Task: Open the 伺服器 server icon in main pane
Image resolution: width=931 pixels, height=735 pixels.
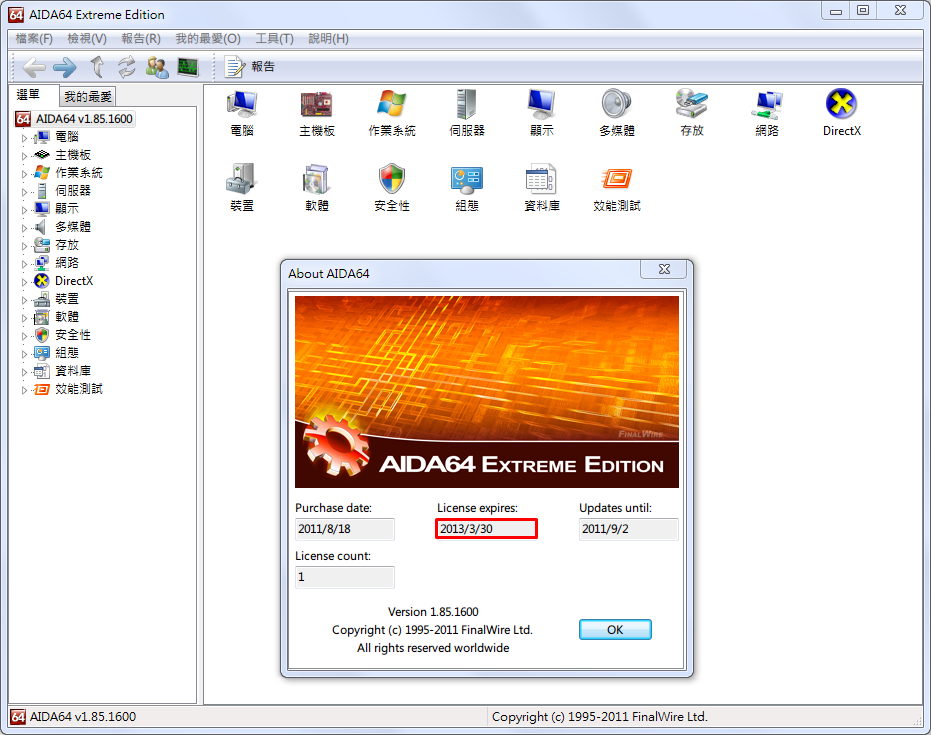Action: [x=467, y=113]
